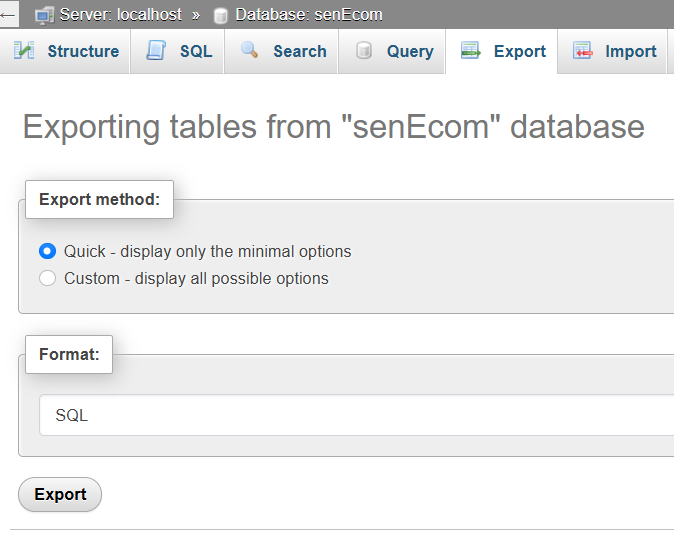The width and height of the screenshot is (674, 547).
Task: Click the database cylinder icon in breadcrumb
Action: (x=221, y=15)
